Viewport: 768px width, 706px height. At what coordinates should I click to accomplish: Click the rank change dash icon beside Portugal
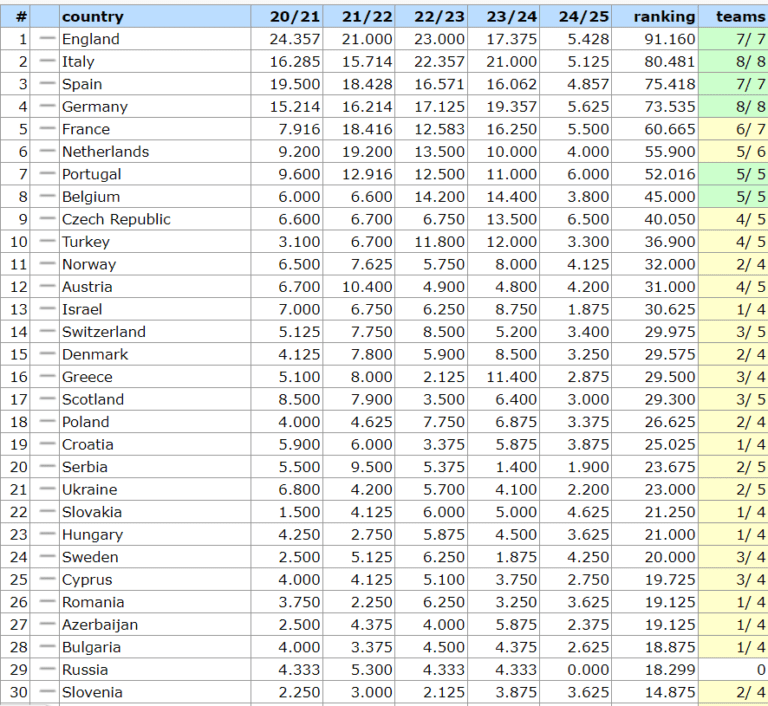[46, 174]
